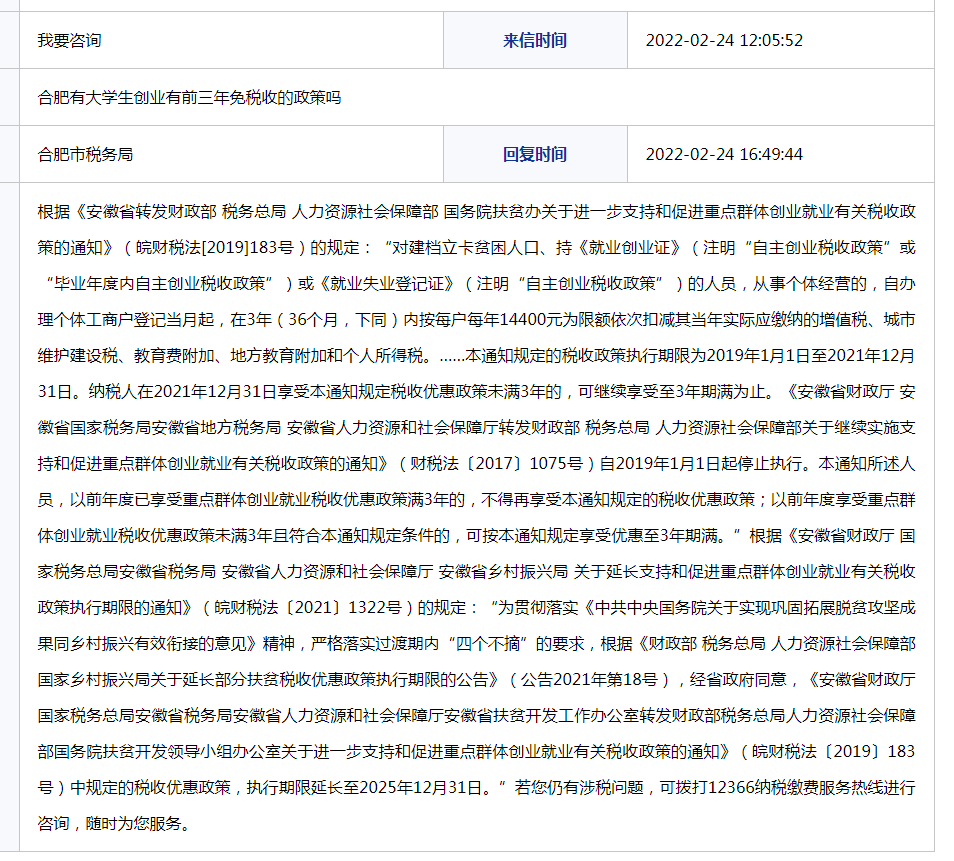
Task: Click the line starting 员，以前年度已享受重点群体
Action: tap(476, 500)
